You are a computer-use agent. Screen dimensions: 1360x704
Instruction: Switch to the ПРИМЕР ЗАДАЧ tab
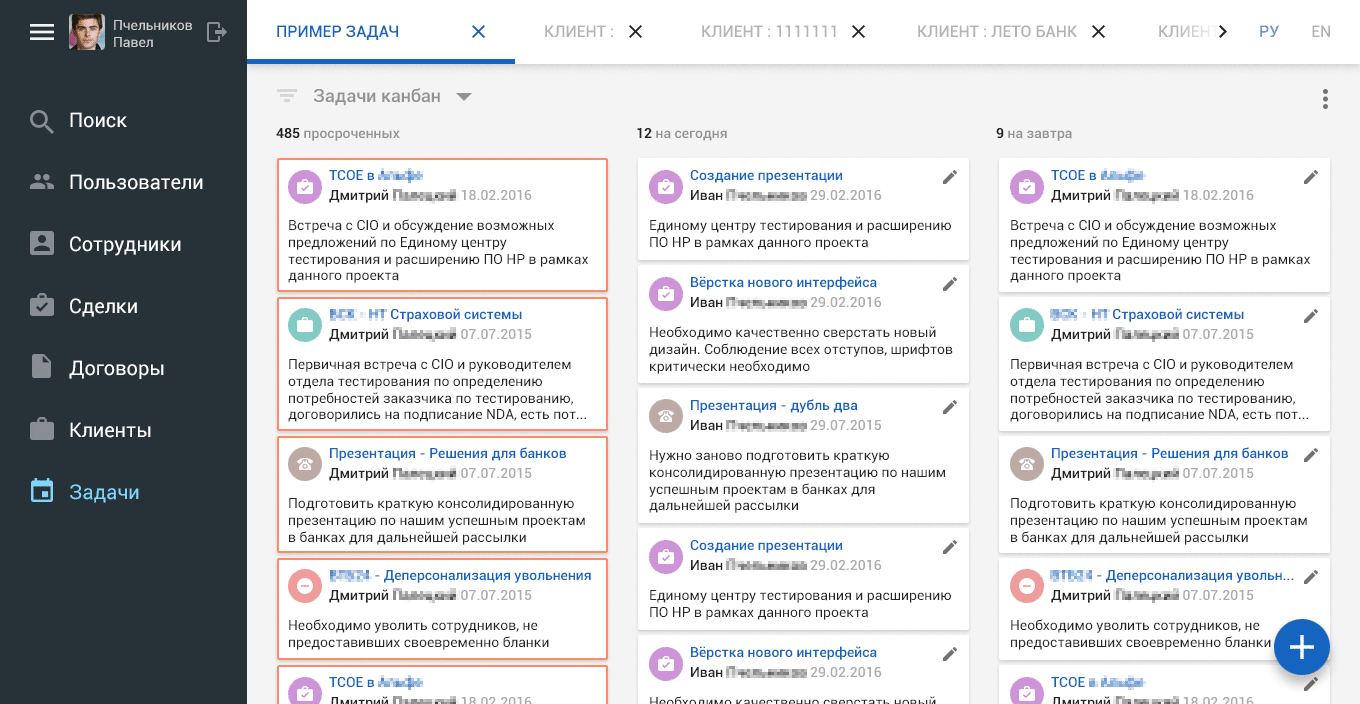(338, 31)
